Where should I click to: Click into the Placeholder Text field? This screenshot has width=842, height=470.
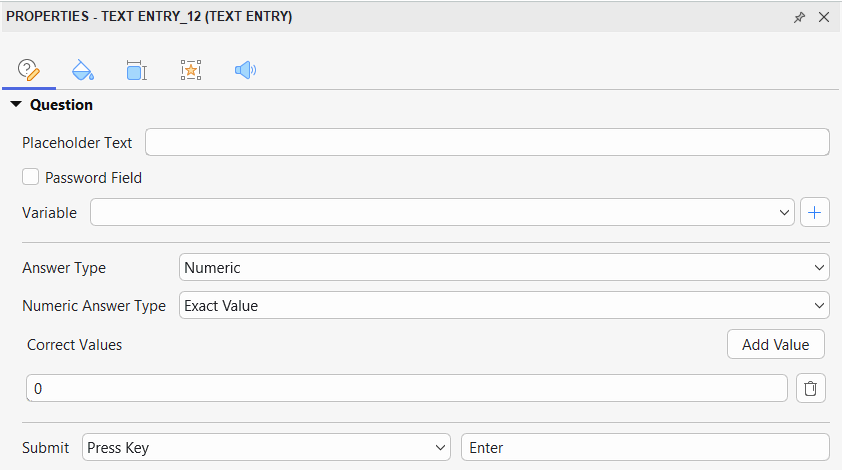pyautogui.click(x=487, y=142)
